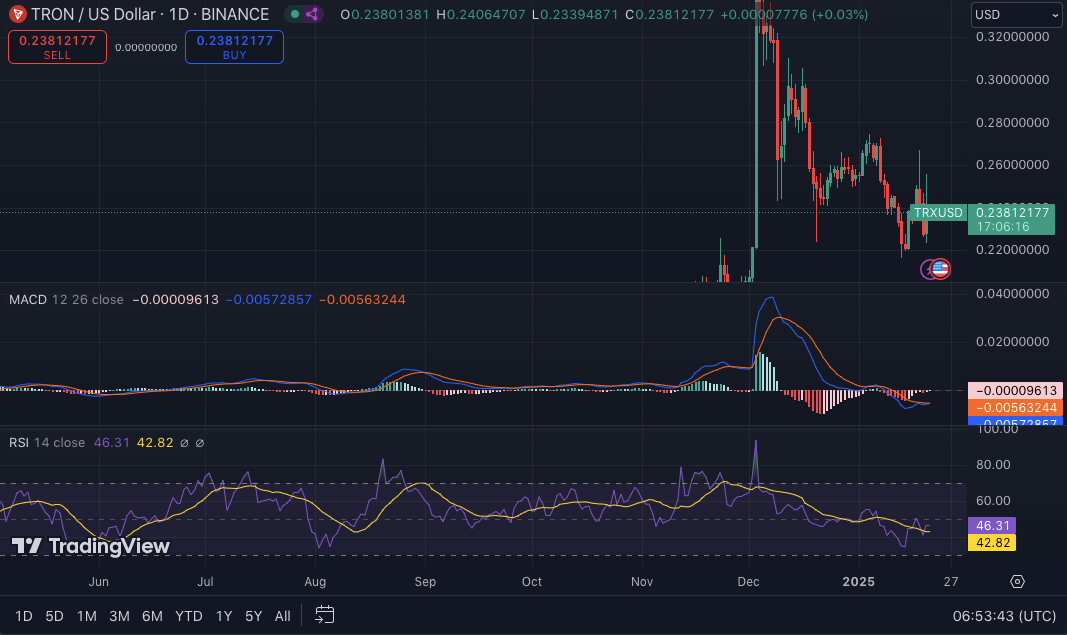Select the All time range
Image resolution: width=1067 pixels, height=635 pixels.
tap(282, 616)
